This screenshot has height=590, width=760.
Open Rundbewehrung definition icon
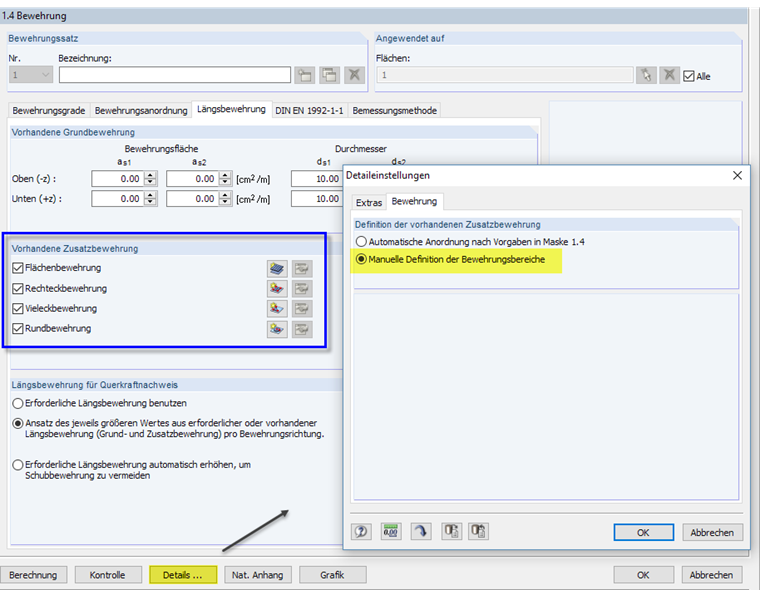[277, 329]
